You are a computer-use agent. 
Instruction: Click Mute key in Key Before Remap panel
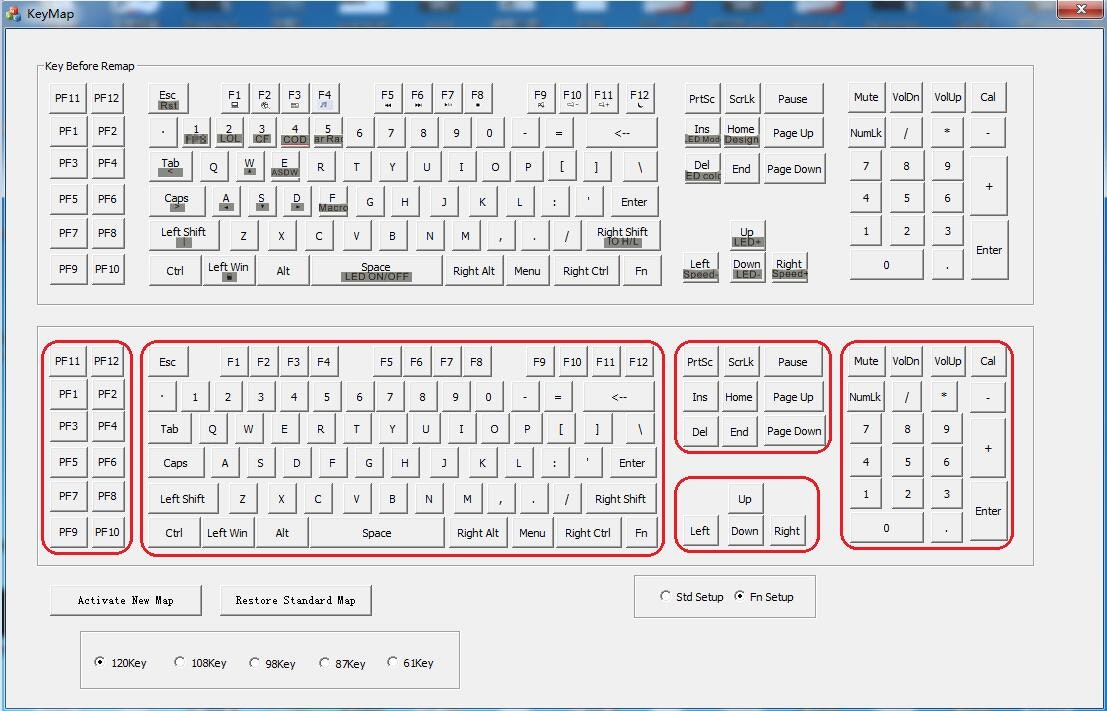pyautogui.click(x=866, y=98)
